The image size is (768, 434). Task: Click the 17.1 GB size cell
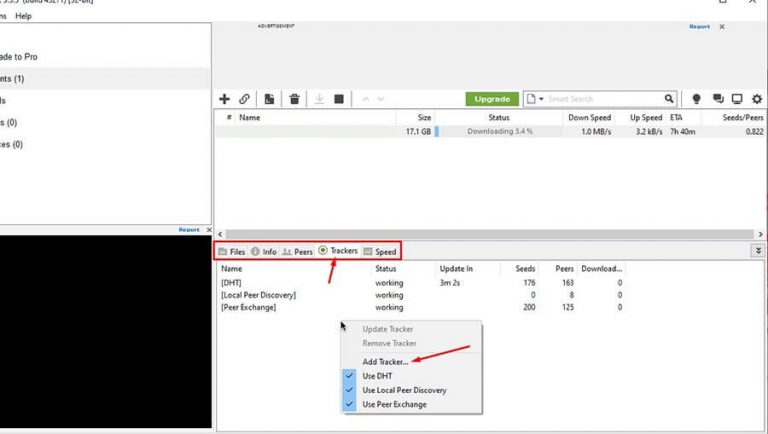point(418,131)
